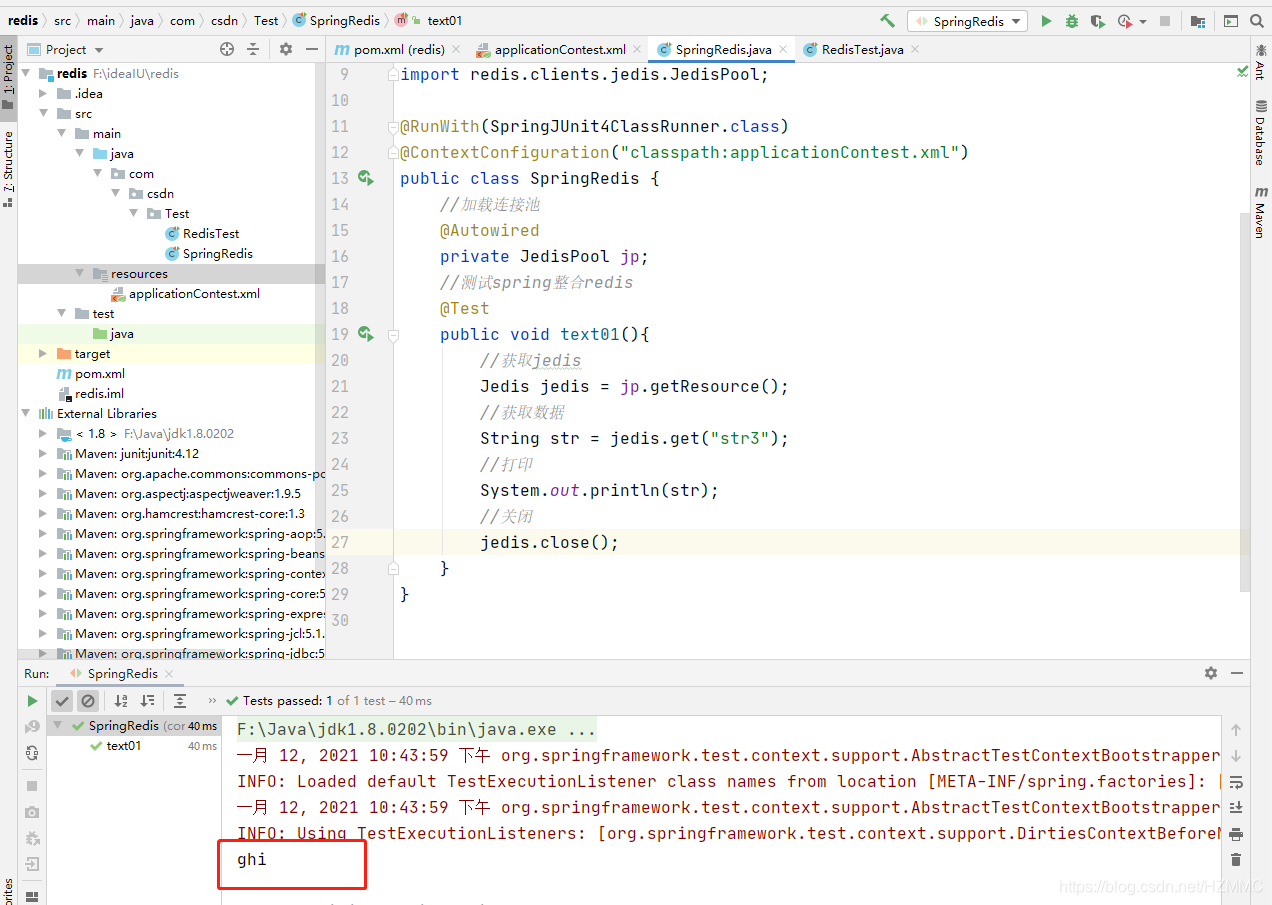The width and height of the screenshot is (1272, 905).
Task: Select SpringRedis tab in Run panel
Action: 121,674
